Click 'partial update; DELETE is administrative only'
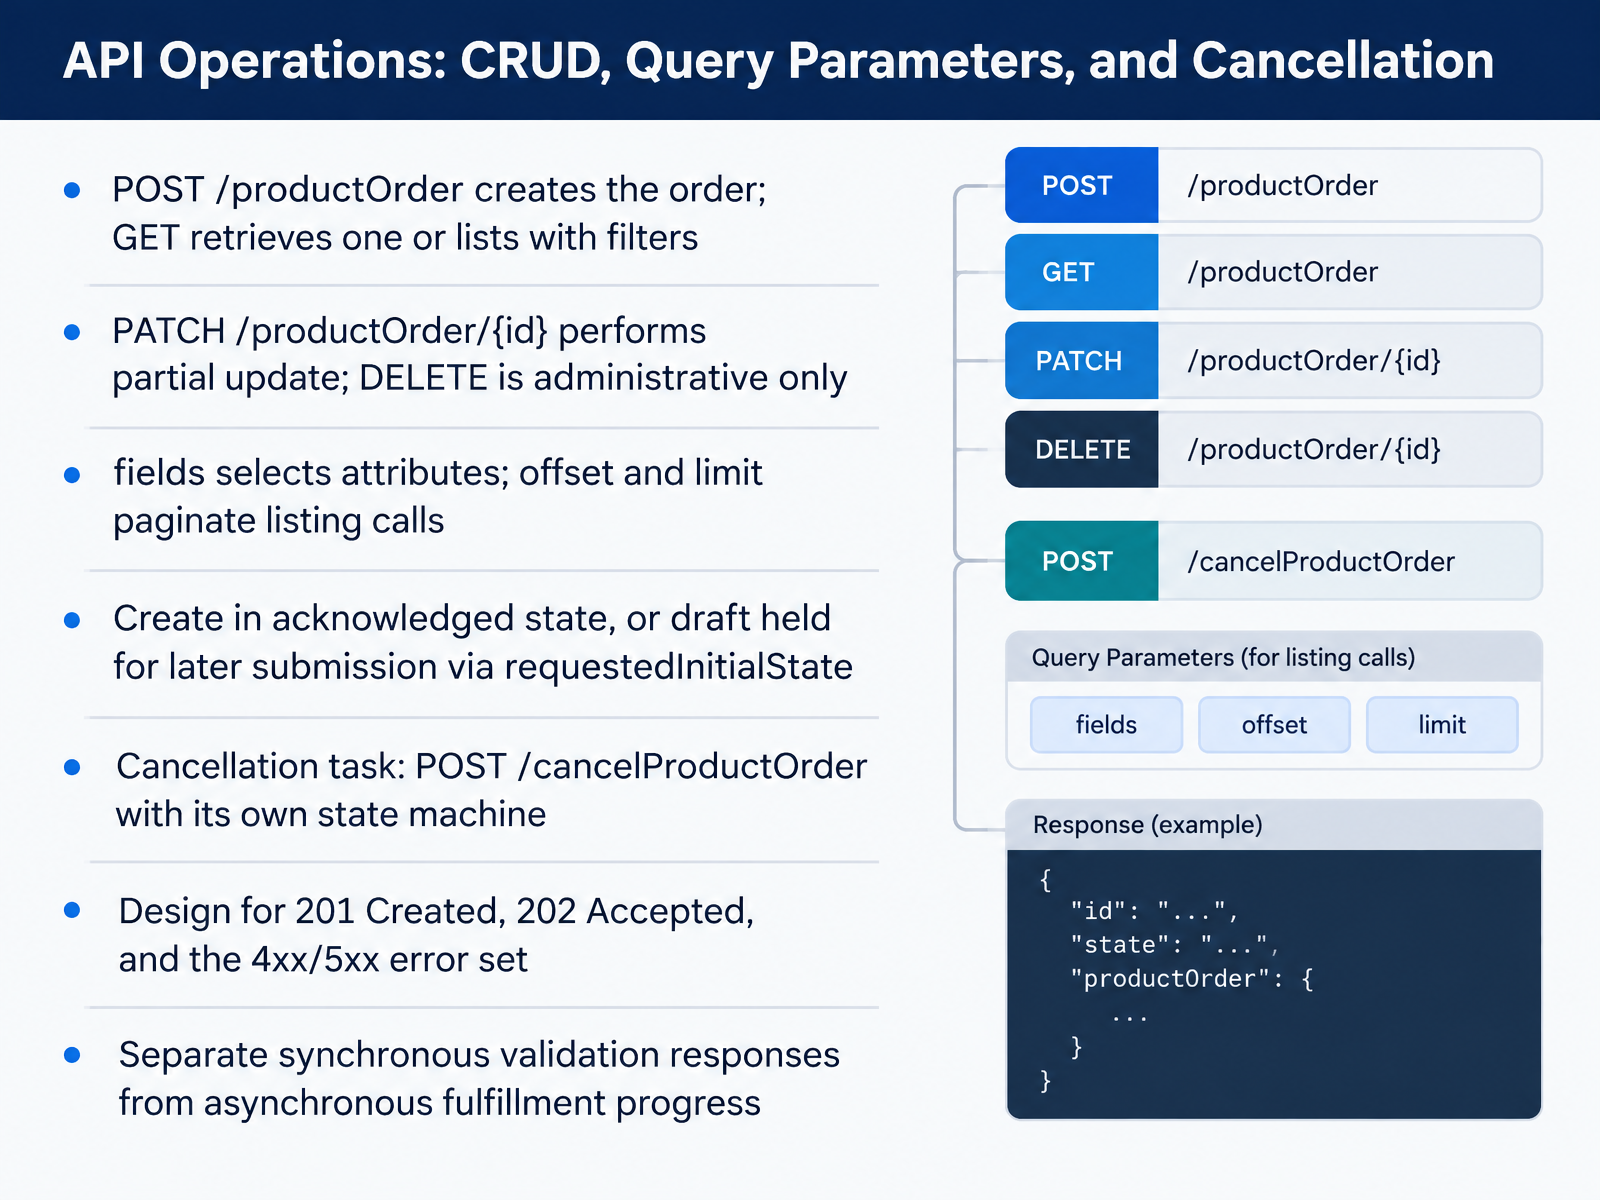Image resolution: width=1600 pixels, height=1200 pixels. [480, 378]
